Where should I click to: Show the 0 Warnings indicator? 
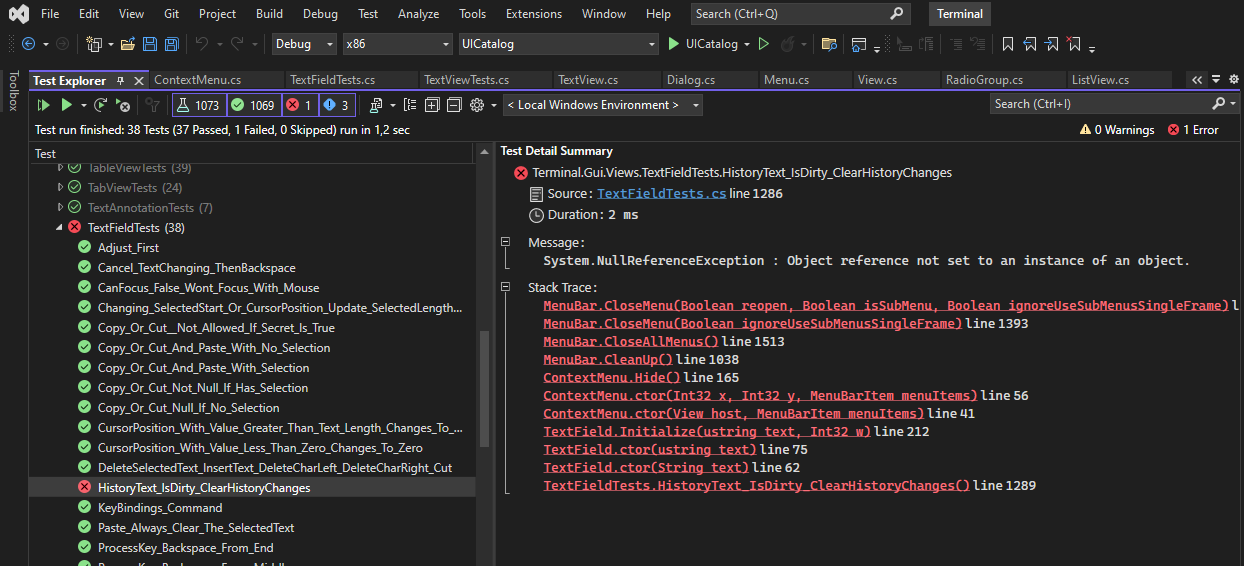tap(1117, 130)
